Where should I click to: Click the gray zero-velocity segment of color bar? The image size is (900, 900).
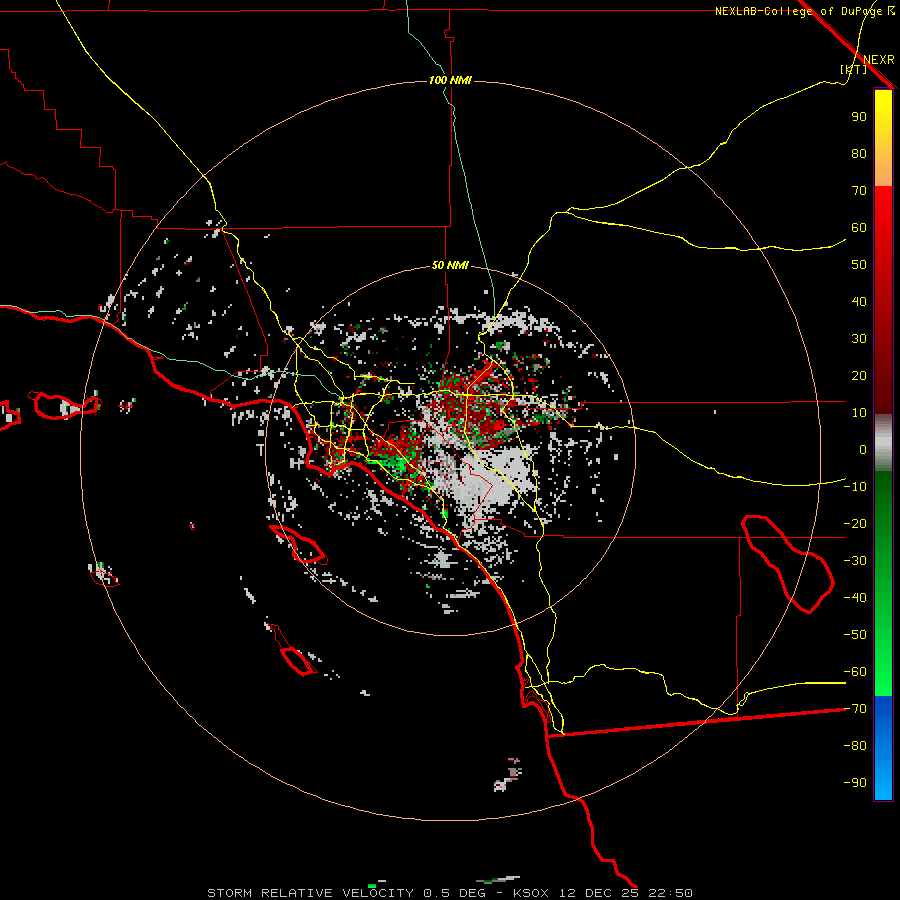883,443
